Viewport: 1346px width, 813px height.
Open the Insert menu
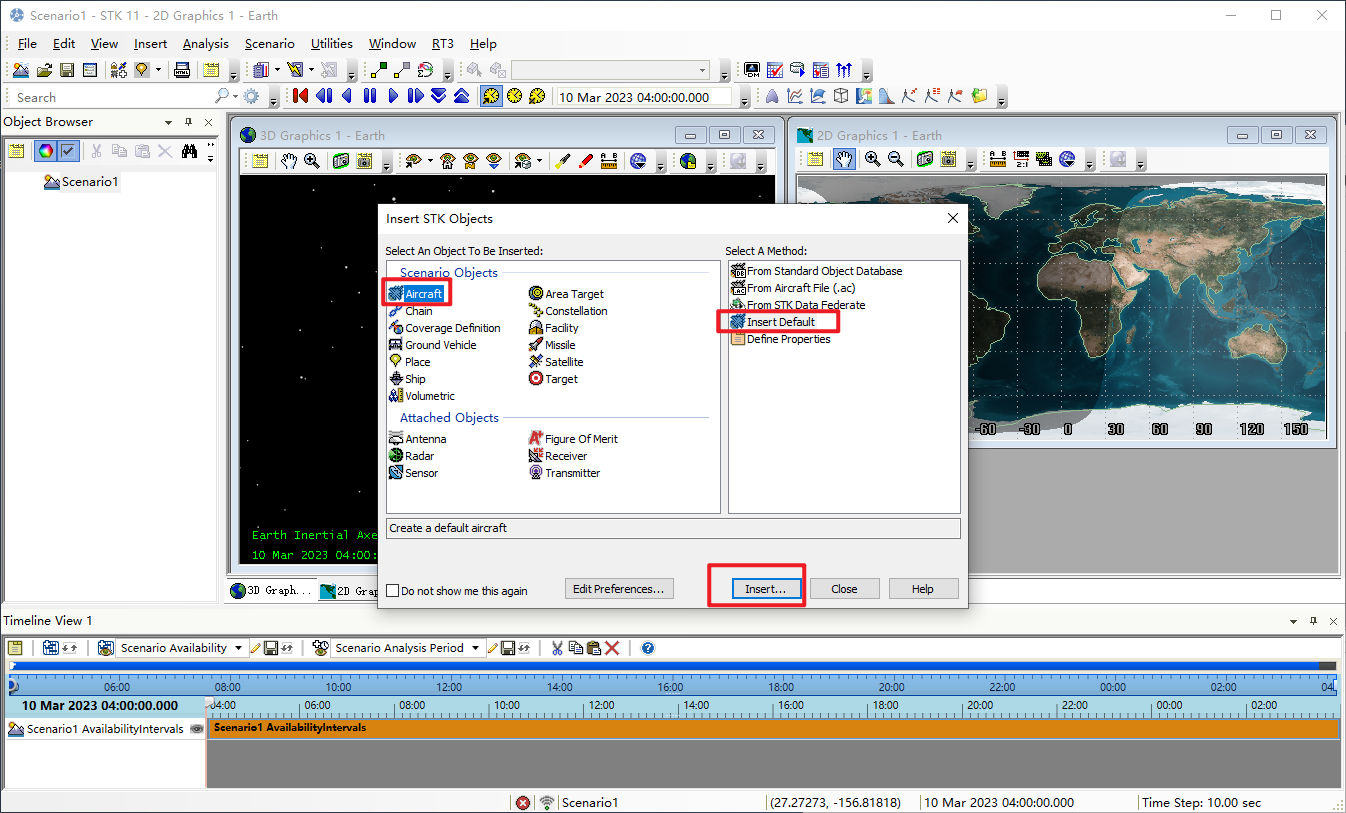[x=150, y=44]
